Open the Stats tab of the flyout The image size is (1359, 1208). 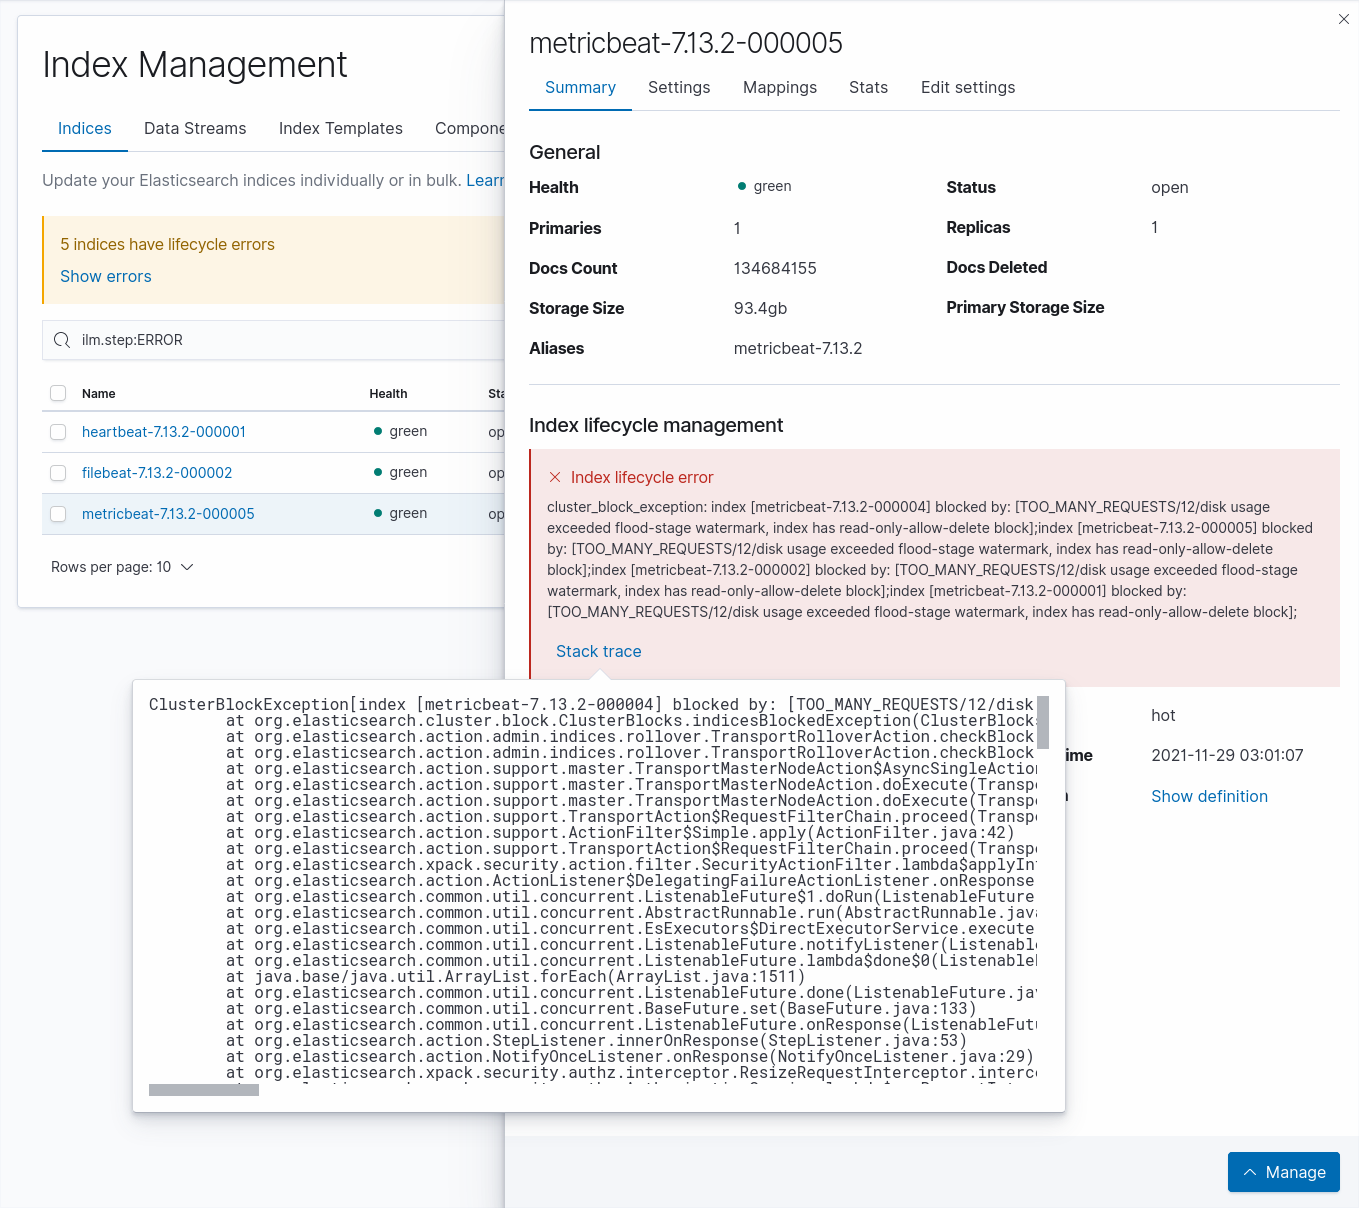tap(867, 88)
